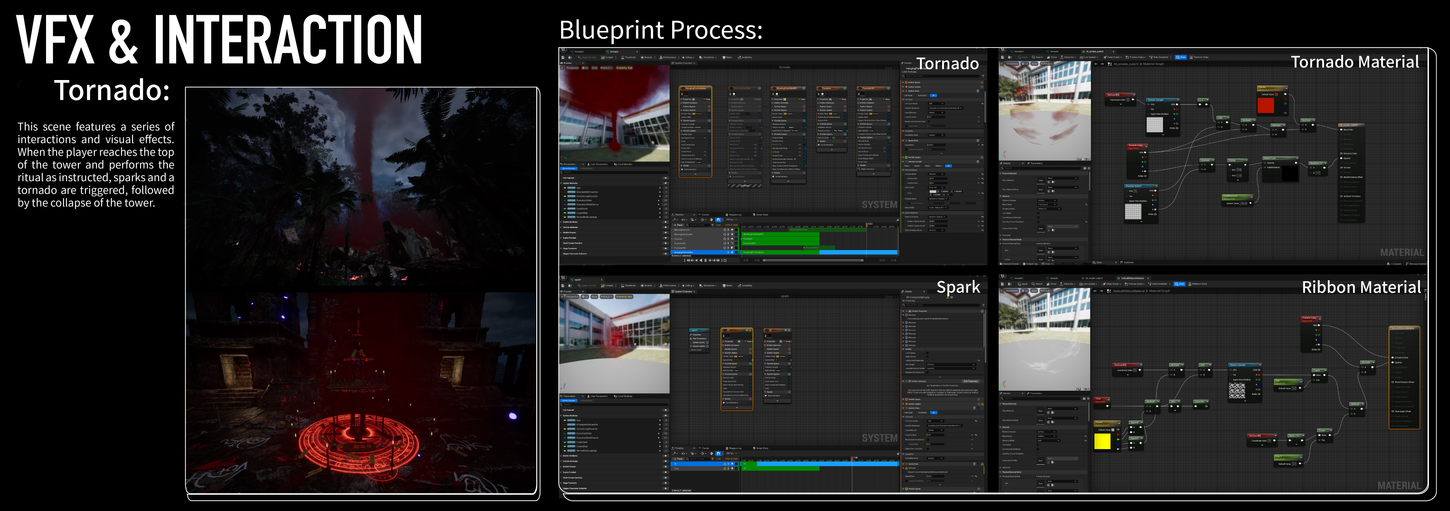Click the 'VFX & INTERACTION' title
Screen dimensions: 1450x511
pos(220,41)
